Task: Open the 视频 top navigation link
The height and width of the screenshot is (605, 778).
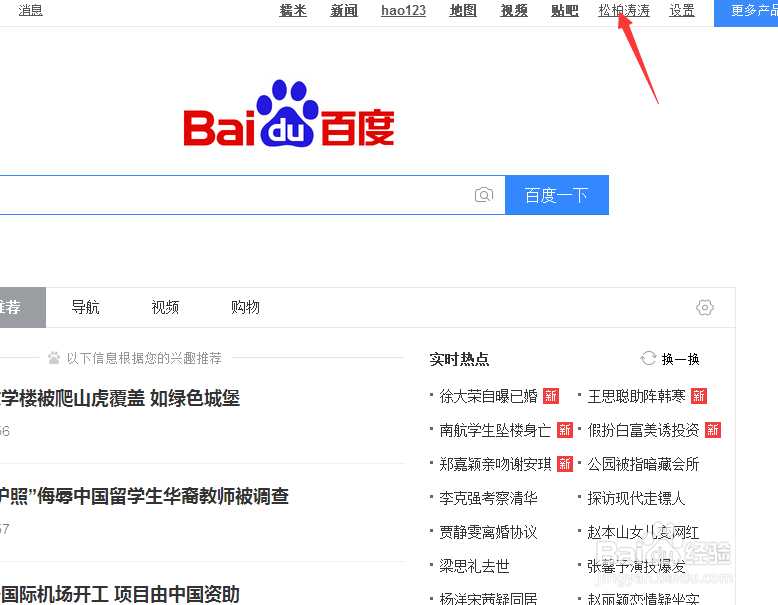Action: (514, 10)
